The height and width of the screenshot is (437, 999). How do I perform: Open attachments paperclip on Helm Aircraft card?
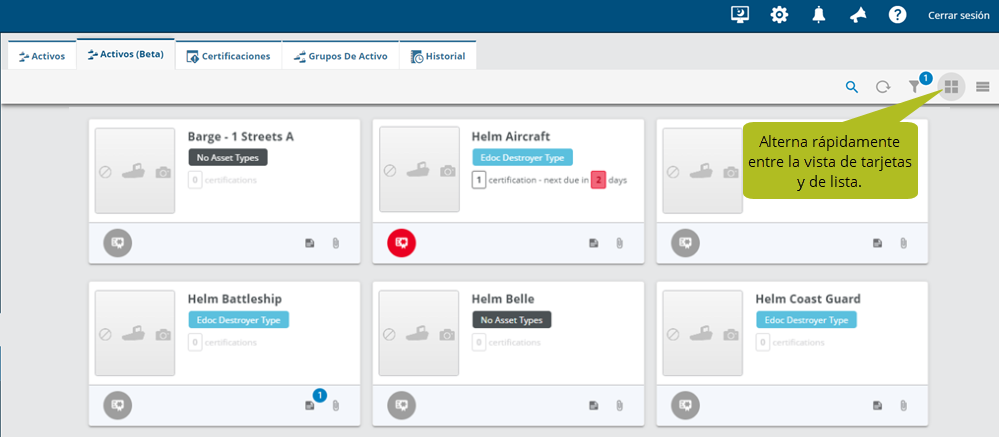619,243
